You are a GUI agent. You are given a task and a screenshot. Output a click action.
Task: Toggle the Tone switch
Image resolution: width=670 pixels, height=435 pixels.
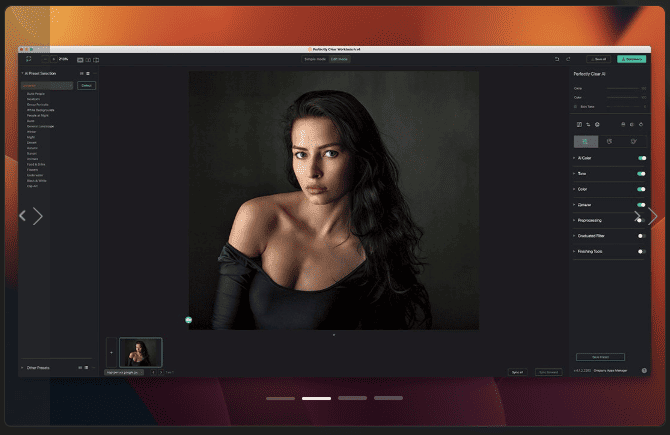point(642,173)
